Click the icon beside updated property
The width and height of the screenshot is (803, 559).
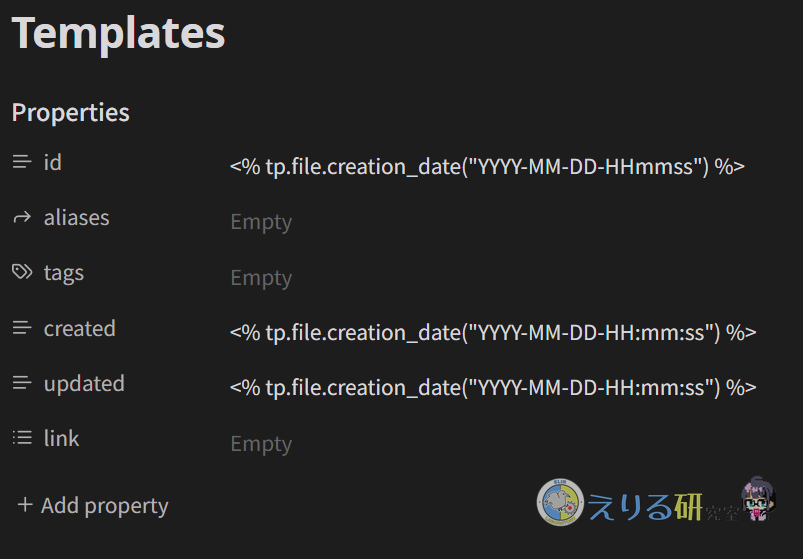(22, 383)
